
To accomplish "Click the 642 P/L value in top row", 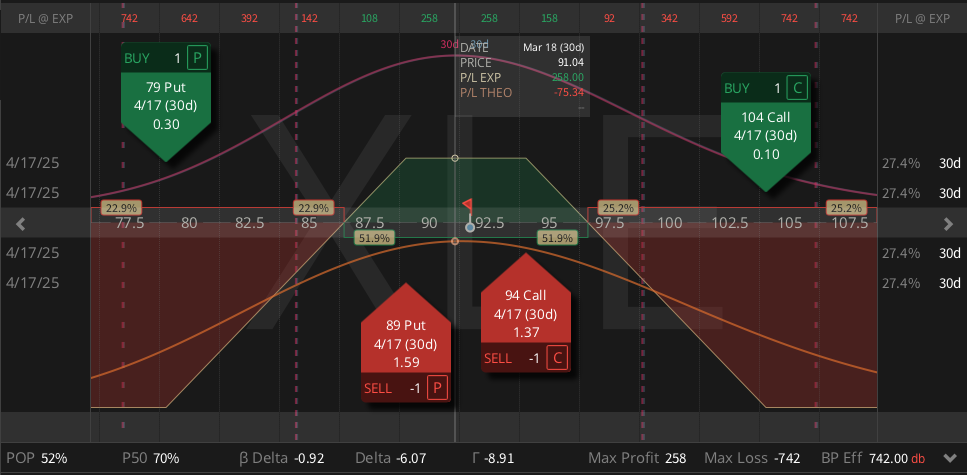I will pyautogui.click(x=189, y=19).
